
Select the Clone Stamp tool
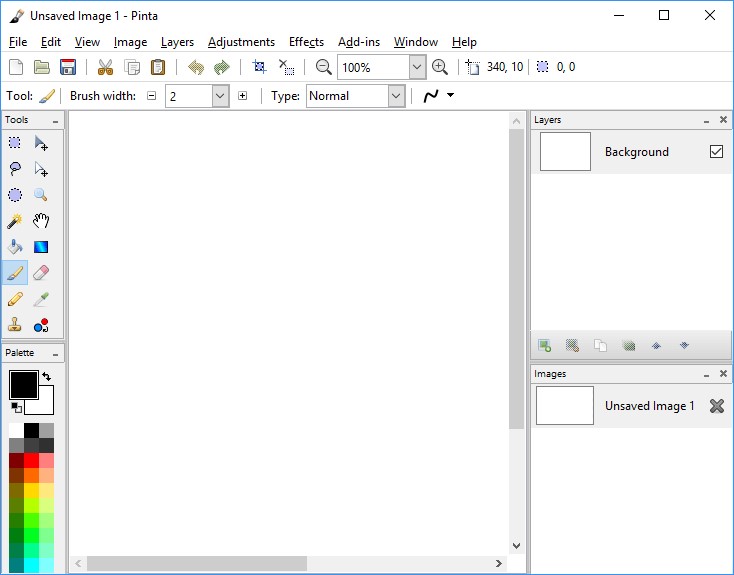coord(15,324)
